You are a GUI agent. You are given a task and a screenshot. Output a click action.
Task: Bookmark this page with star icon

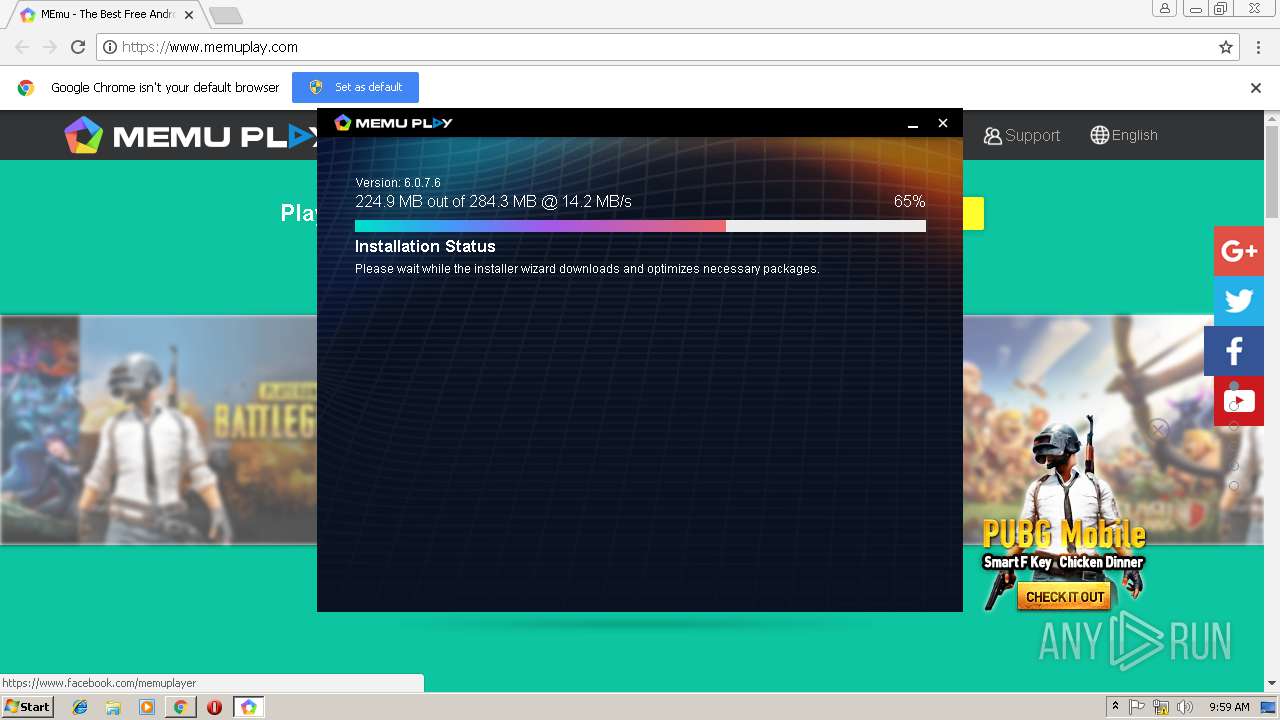1225,47
